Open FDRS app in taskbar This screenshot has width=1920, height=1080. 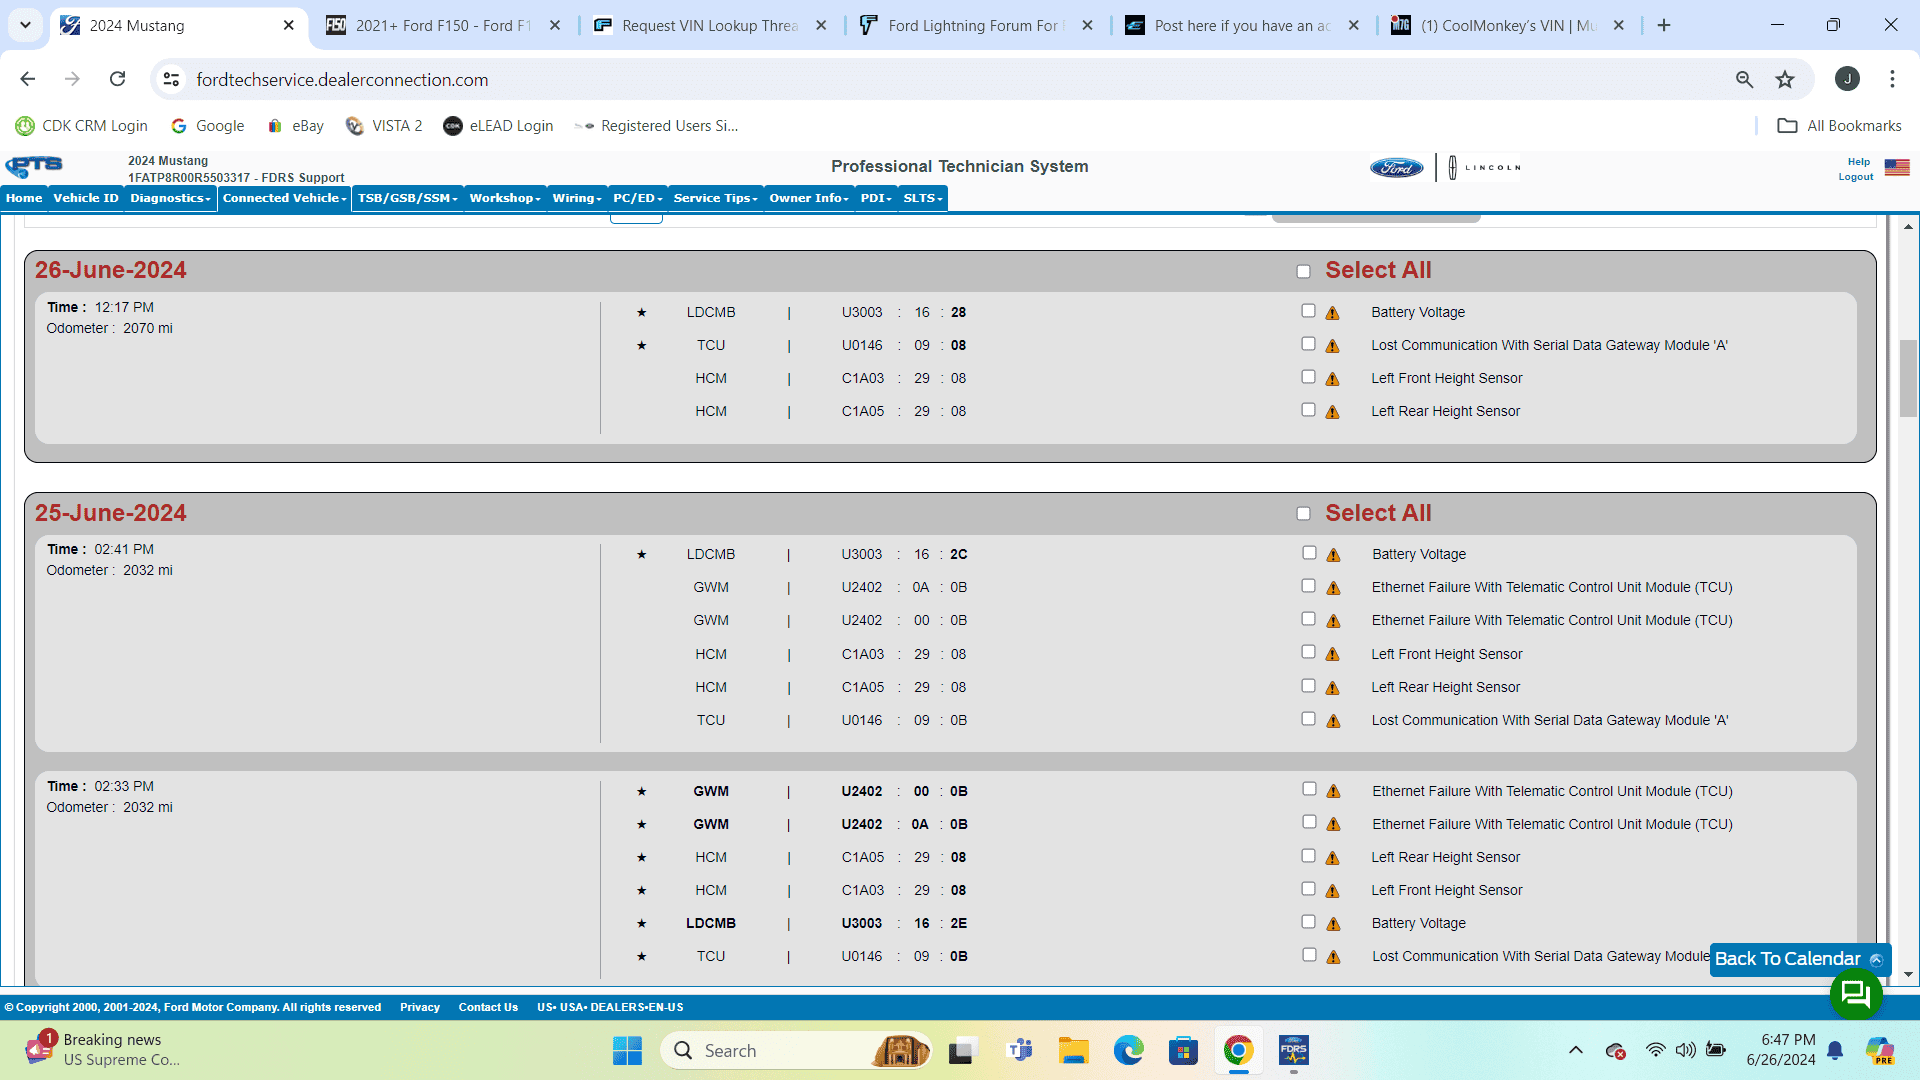[x=1293, y=1051]
